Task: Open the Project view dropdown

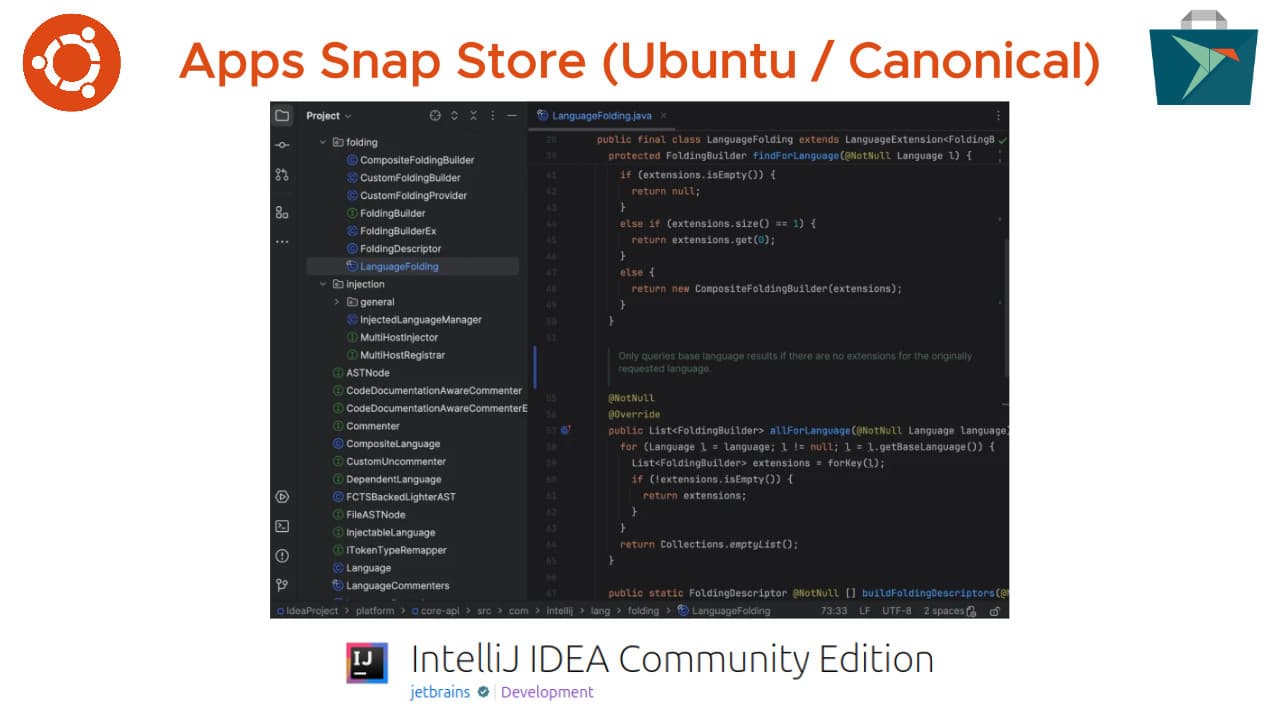Action: [x=329, y=116]
